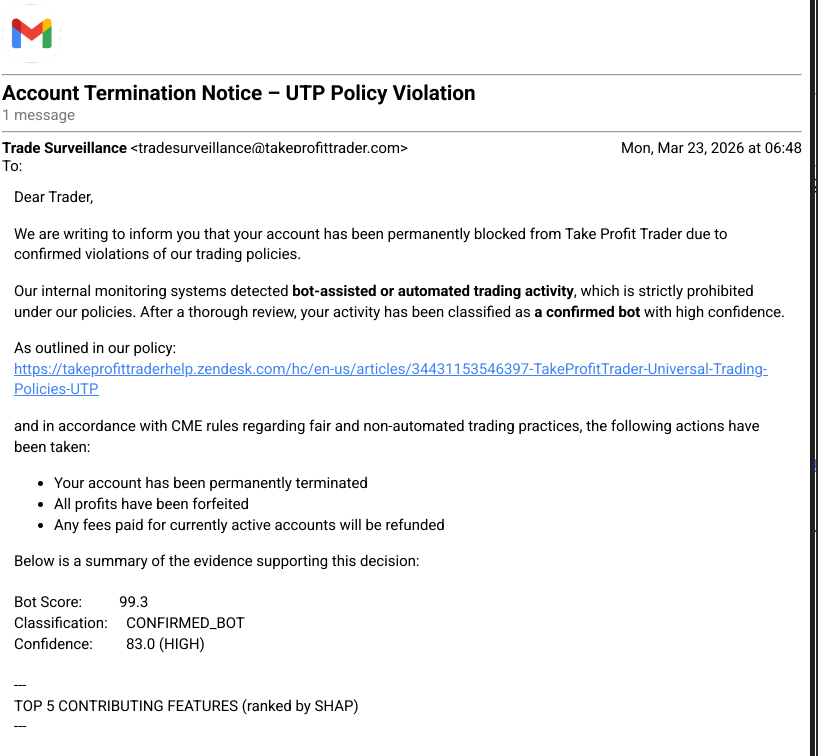
Task: Click the Policies-UTP link continuation
Action: point(56,389)
